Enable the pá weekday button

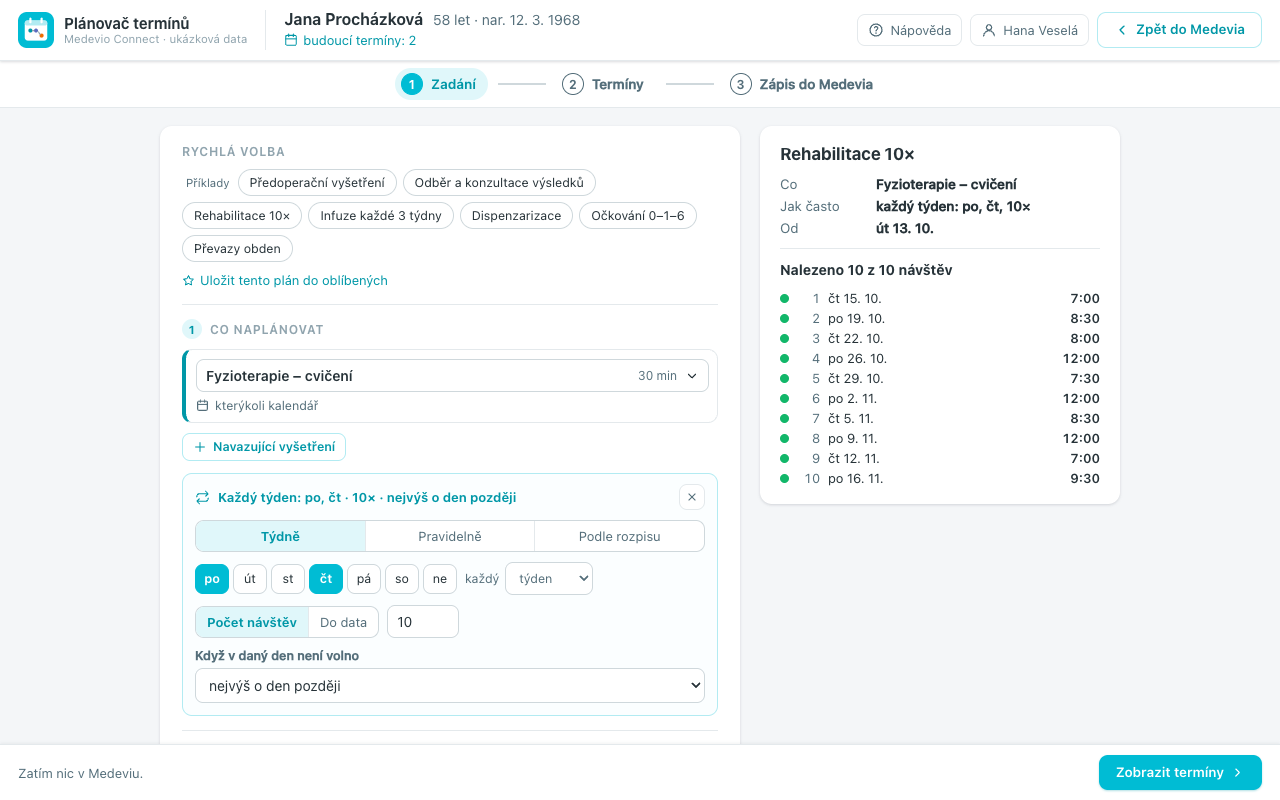coord(364,579)
